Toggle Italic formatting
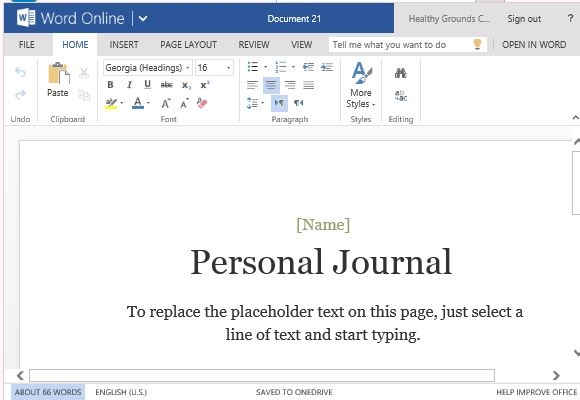Image resolution: width=580 pixels, height=400 pixels. coord(129,85)
